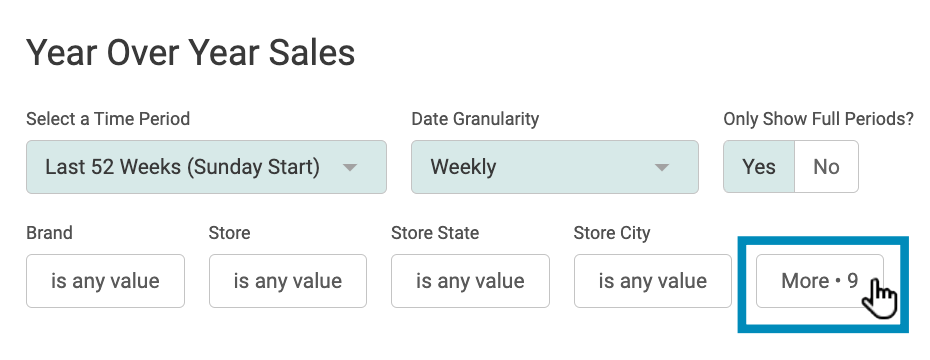Click the Date Granularity label
Screen dimensions: 930x360
pos(475,119)
